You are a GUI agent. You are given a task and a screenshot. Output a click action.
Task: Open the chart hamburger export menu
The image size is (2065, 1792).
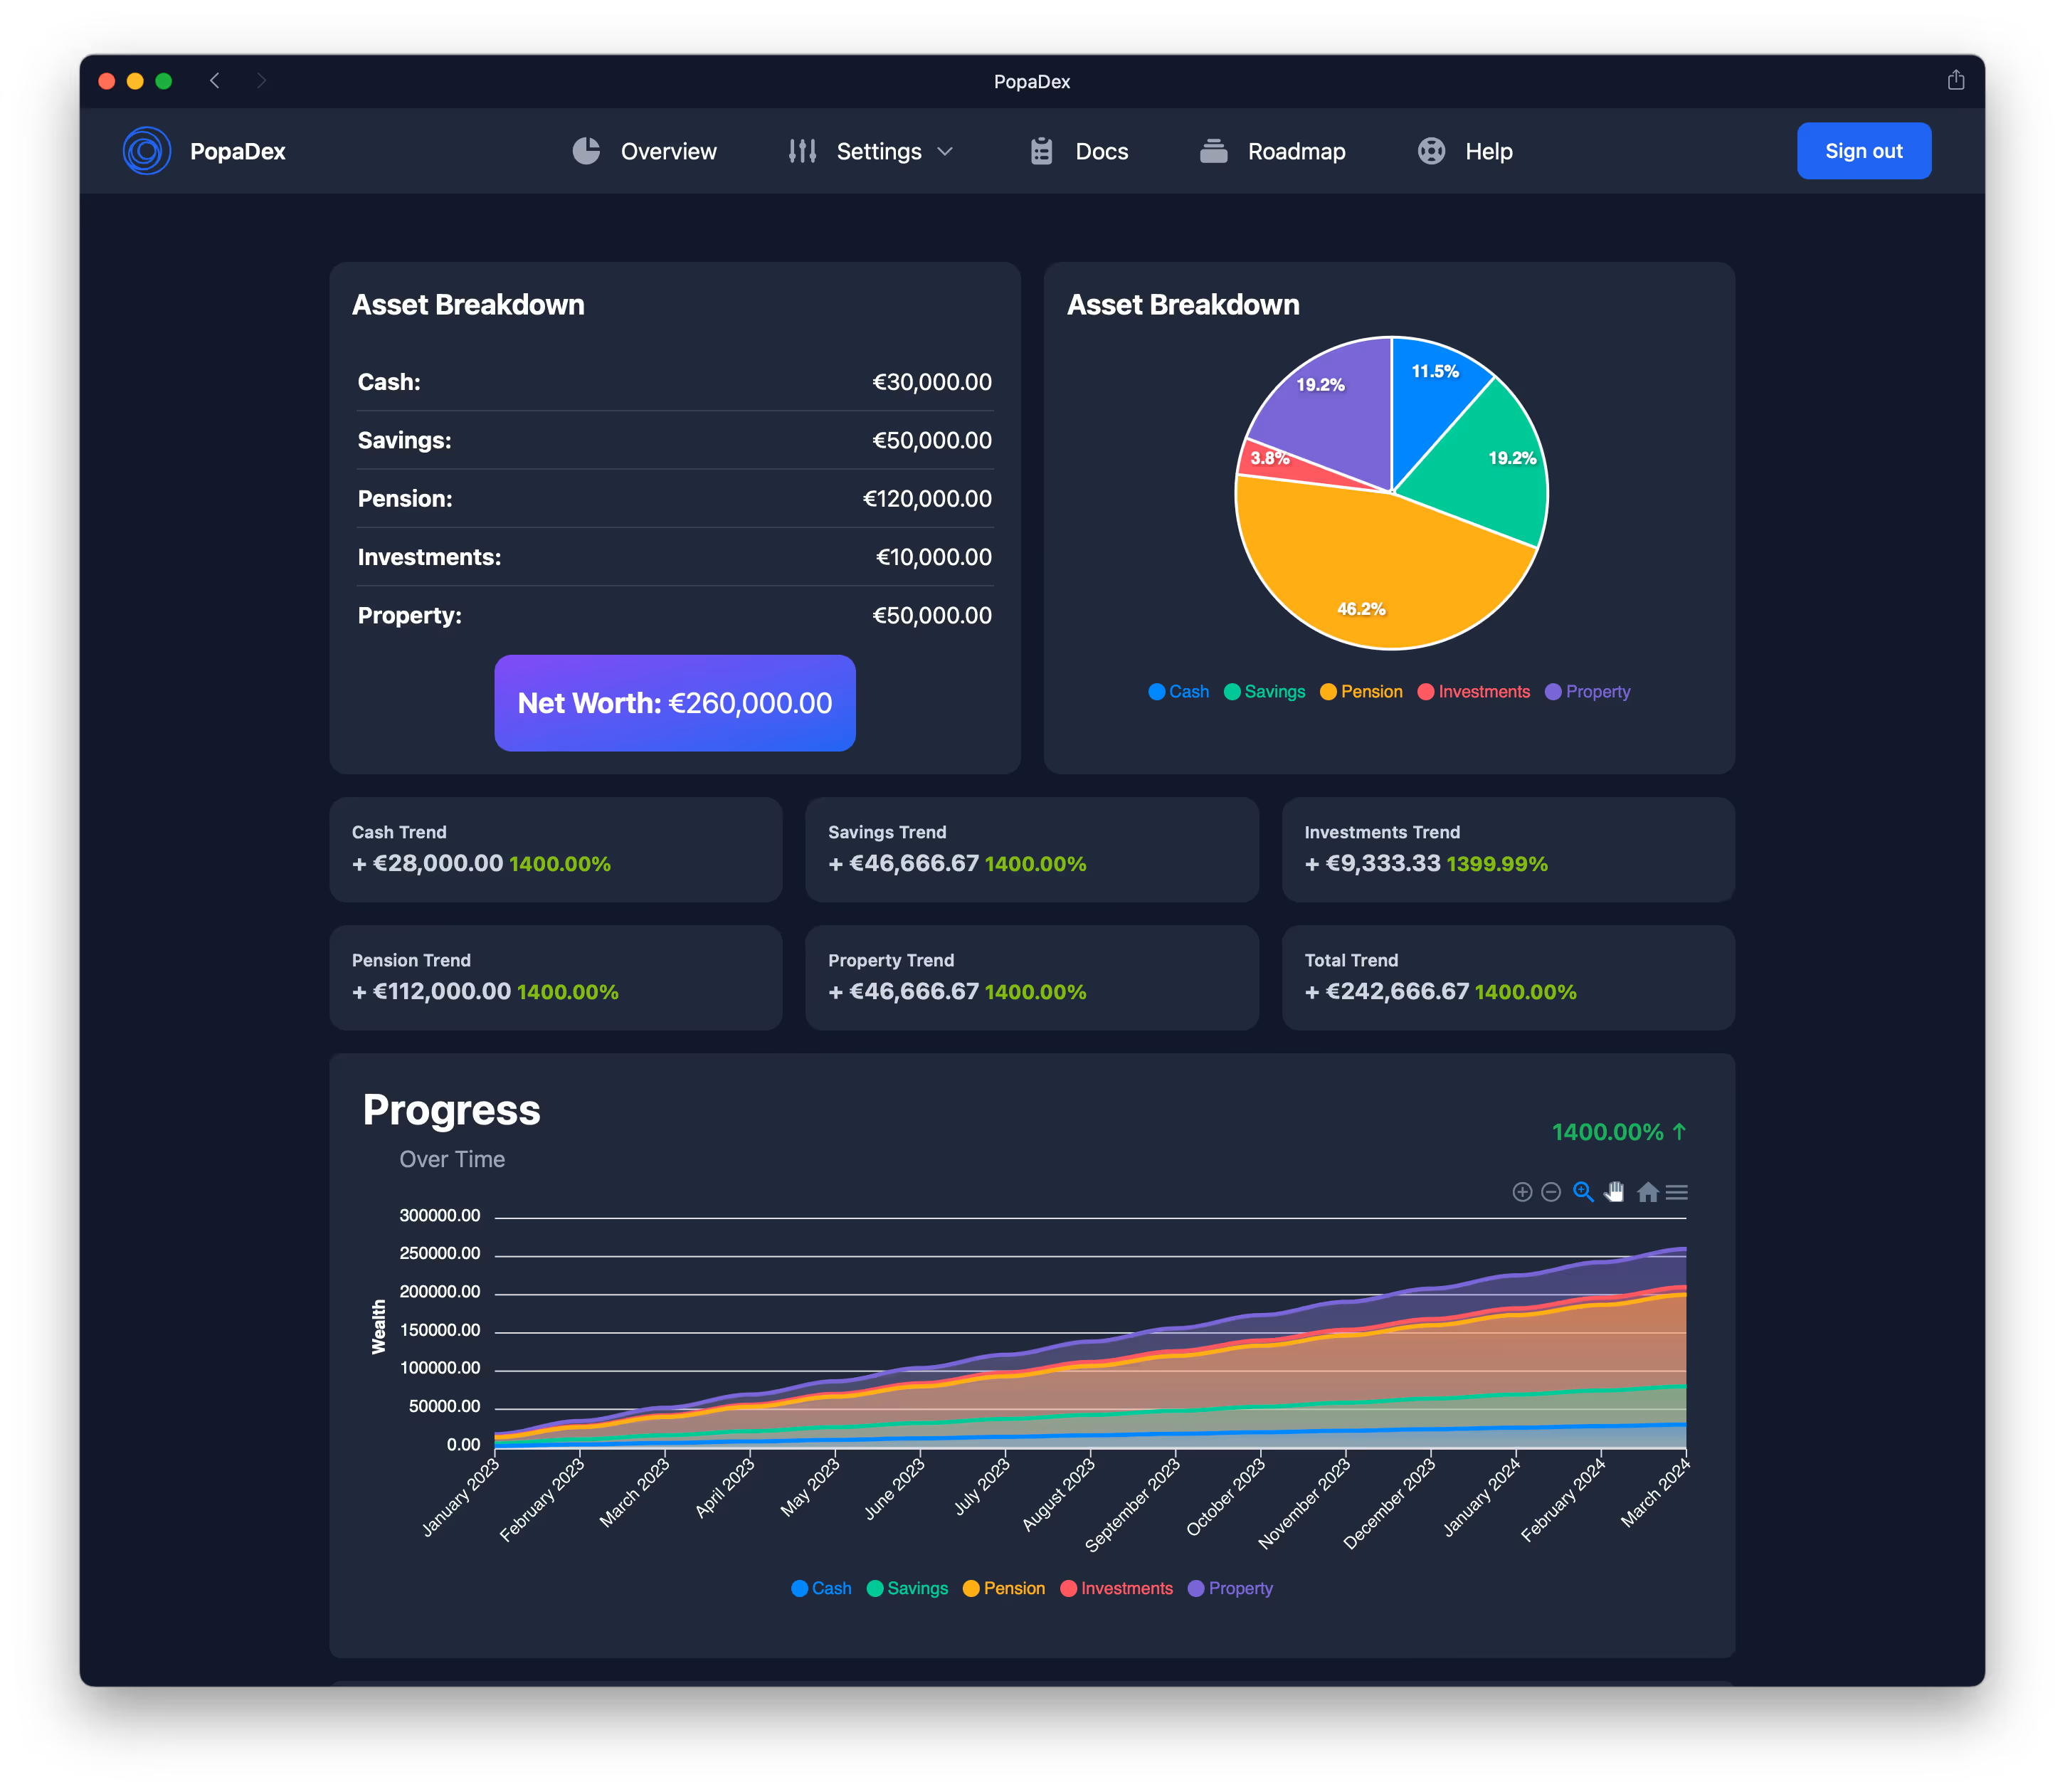1677,1192
